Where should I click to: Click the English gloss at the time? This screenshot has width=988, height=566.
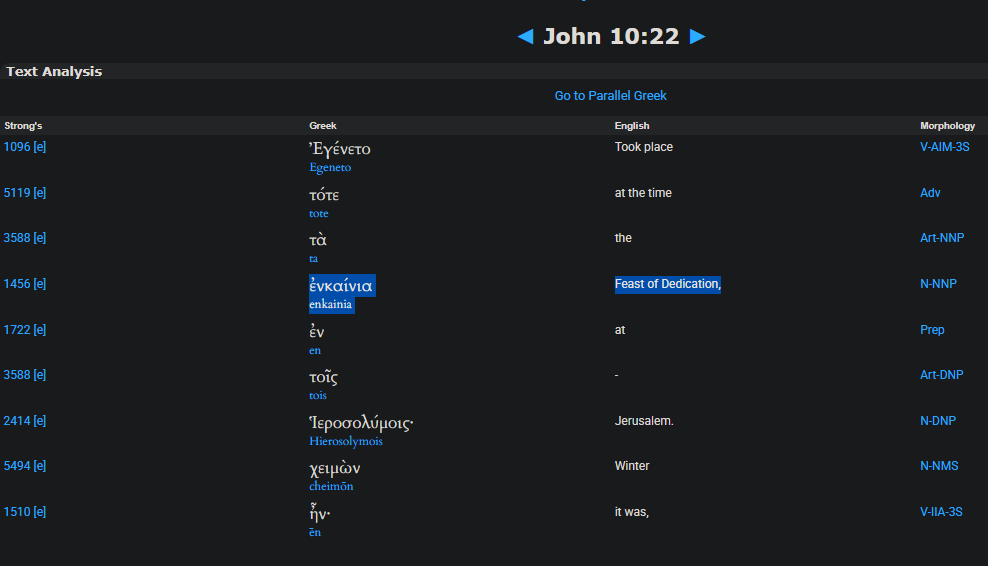tap(643, 193)
